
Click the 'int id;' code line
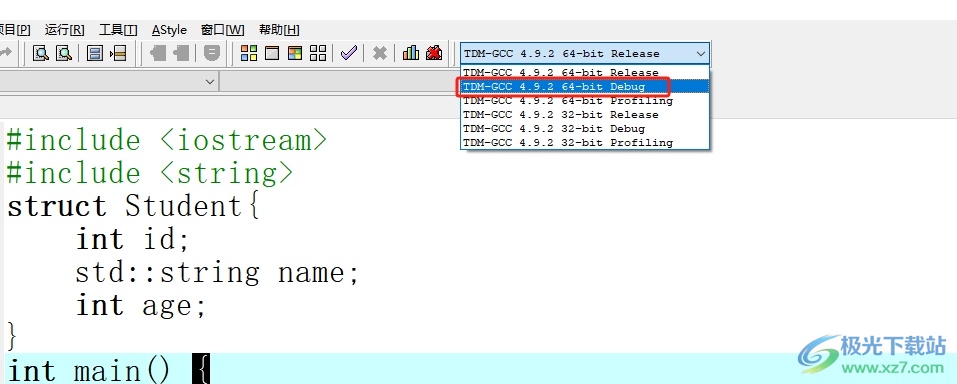click(133, 239)
